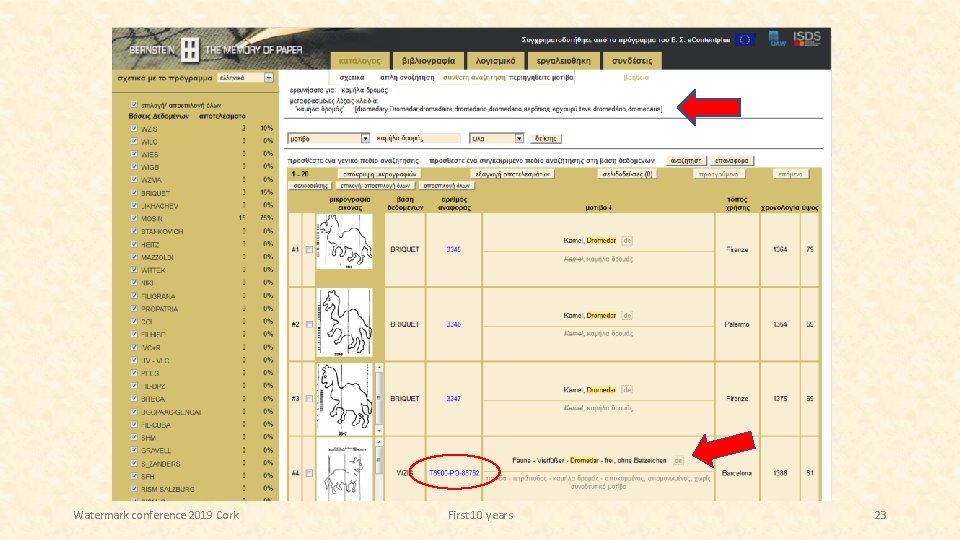Select the σχετικά sub-menu item
Viewport: 960px width, 540px height.
(351, 78)
